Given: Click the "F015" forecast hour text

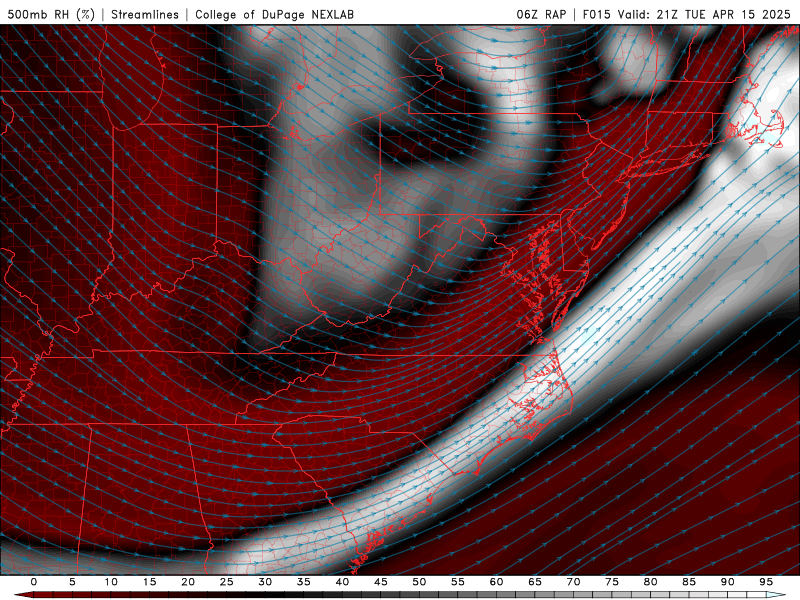Looking at the screenshot, I should tap(596, 14).
